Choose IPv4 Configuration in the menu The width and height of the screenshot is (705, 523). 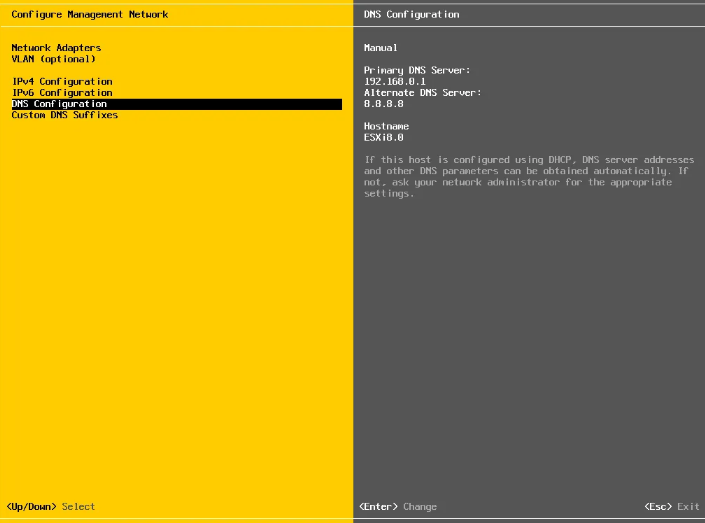[62, 81]
